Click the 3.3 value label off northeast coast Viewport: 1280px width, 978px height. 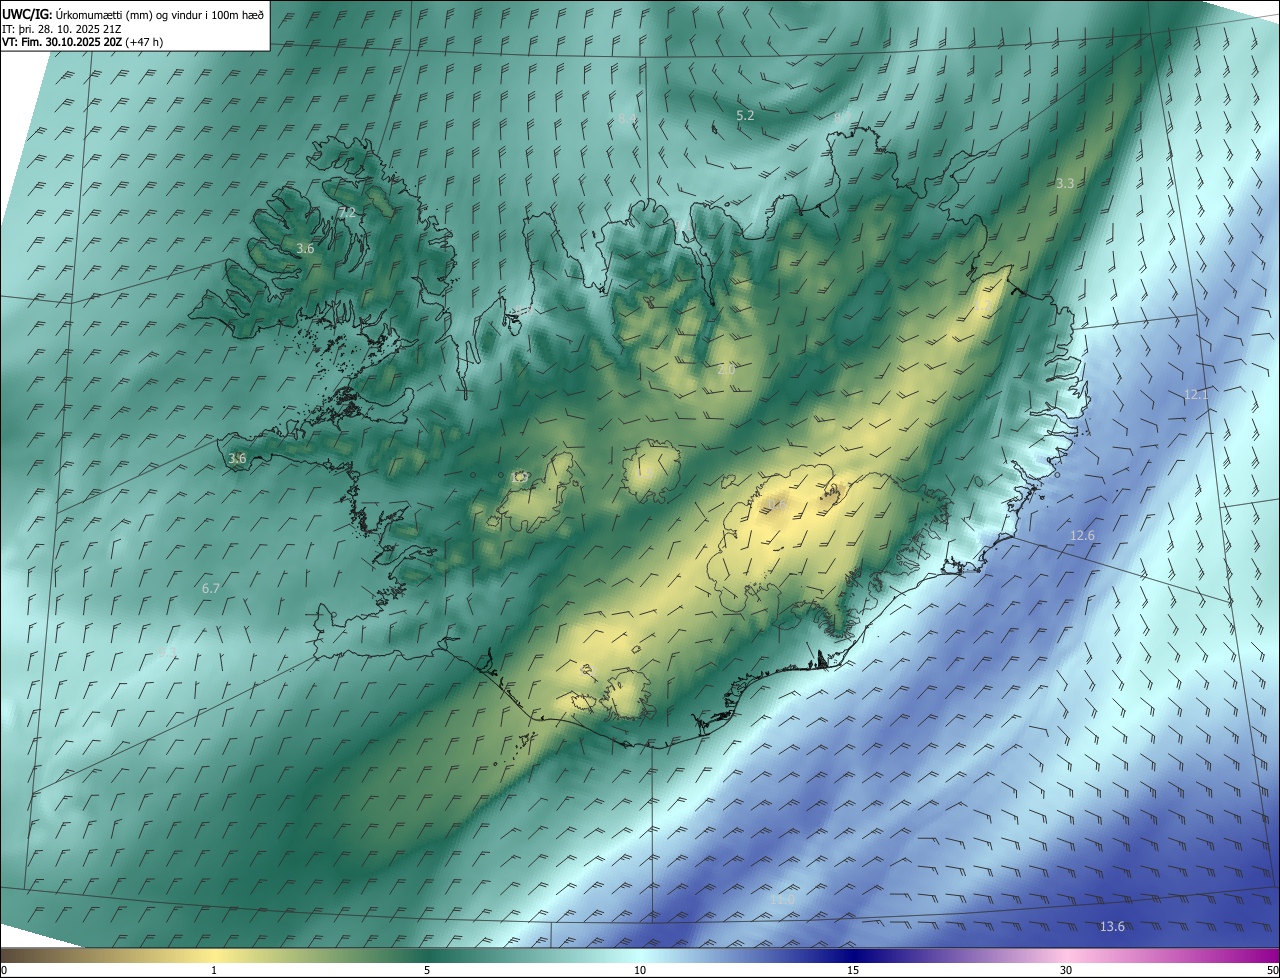(1065, 184)
